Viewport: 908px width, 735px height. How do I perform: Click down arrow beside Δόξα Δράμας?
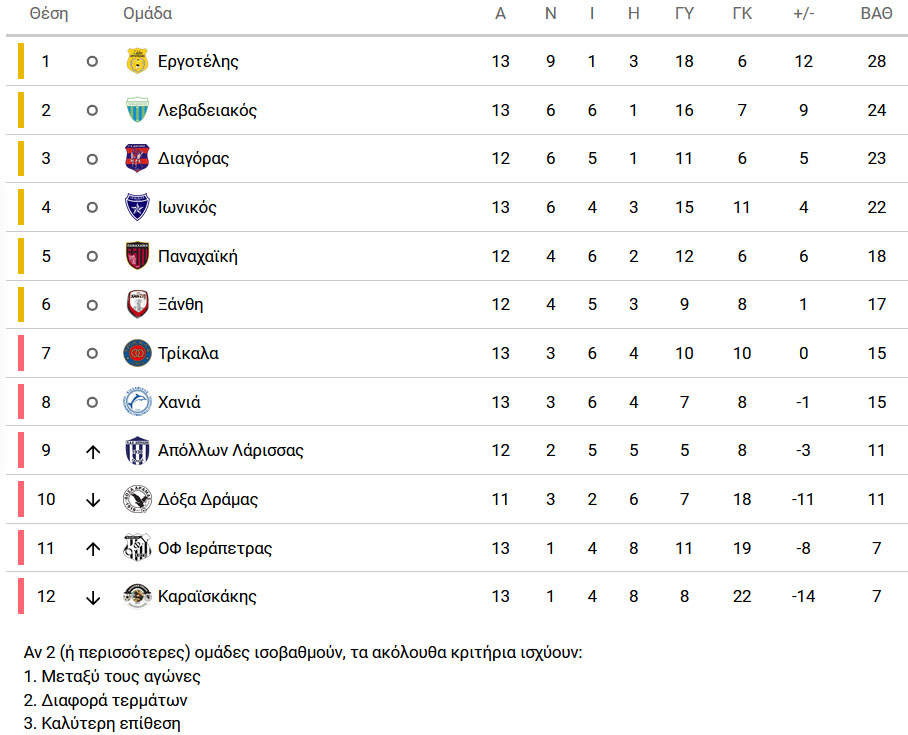pos(92,500)
